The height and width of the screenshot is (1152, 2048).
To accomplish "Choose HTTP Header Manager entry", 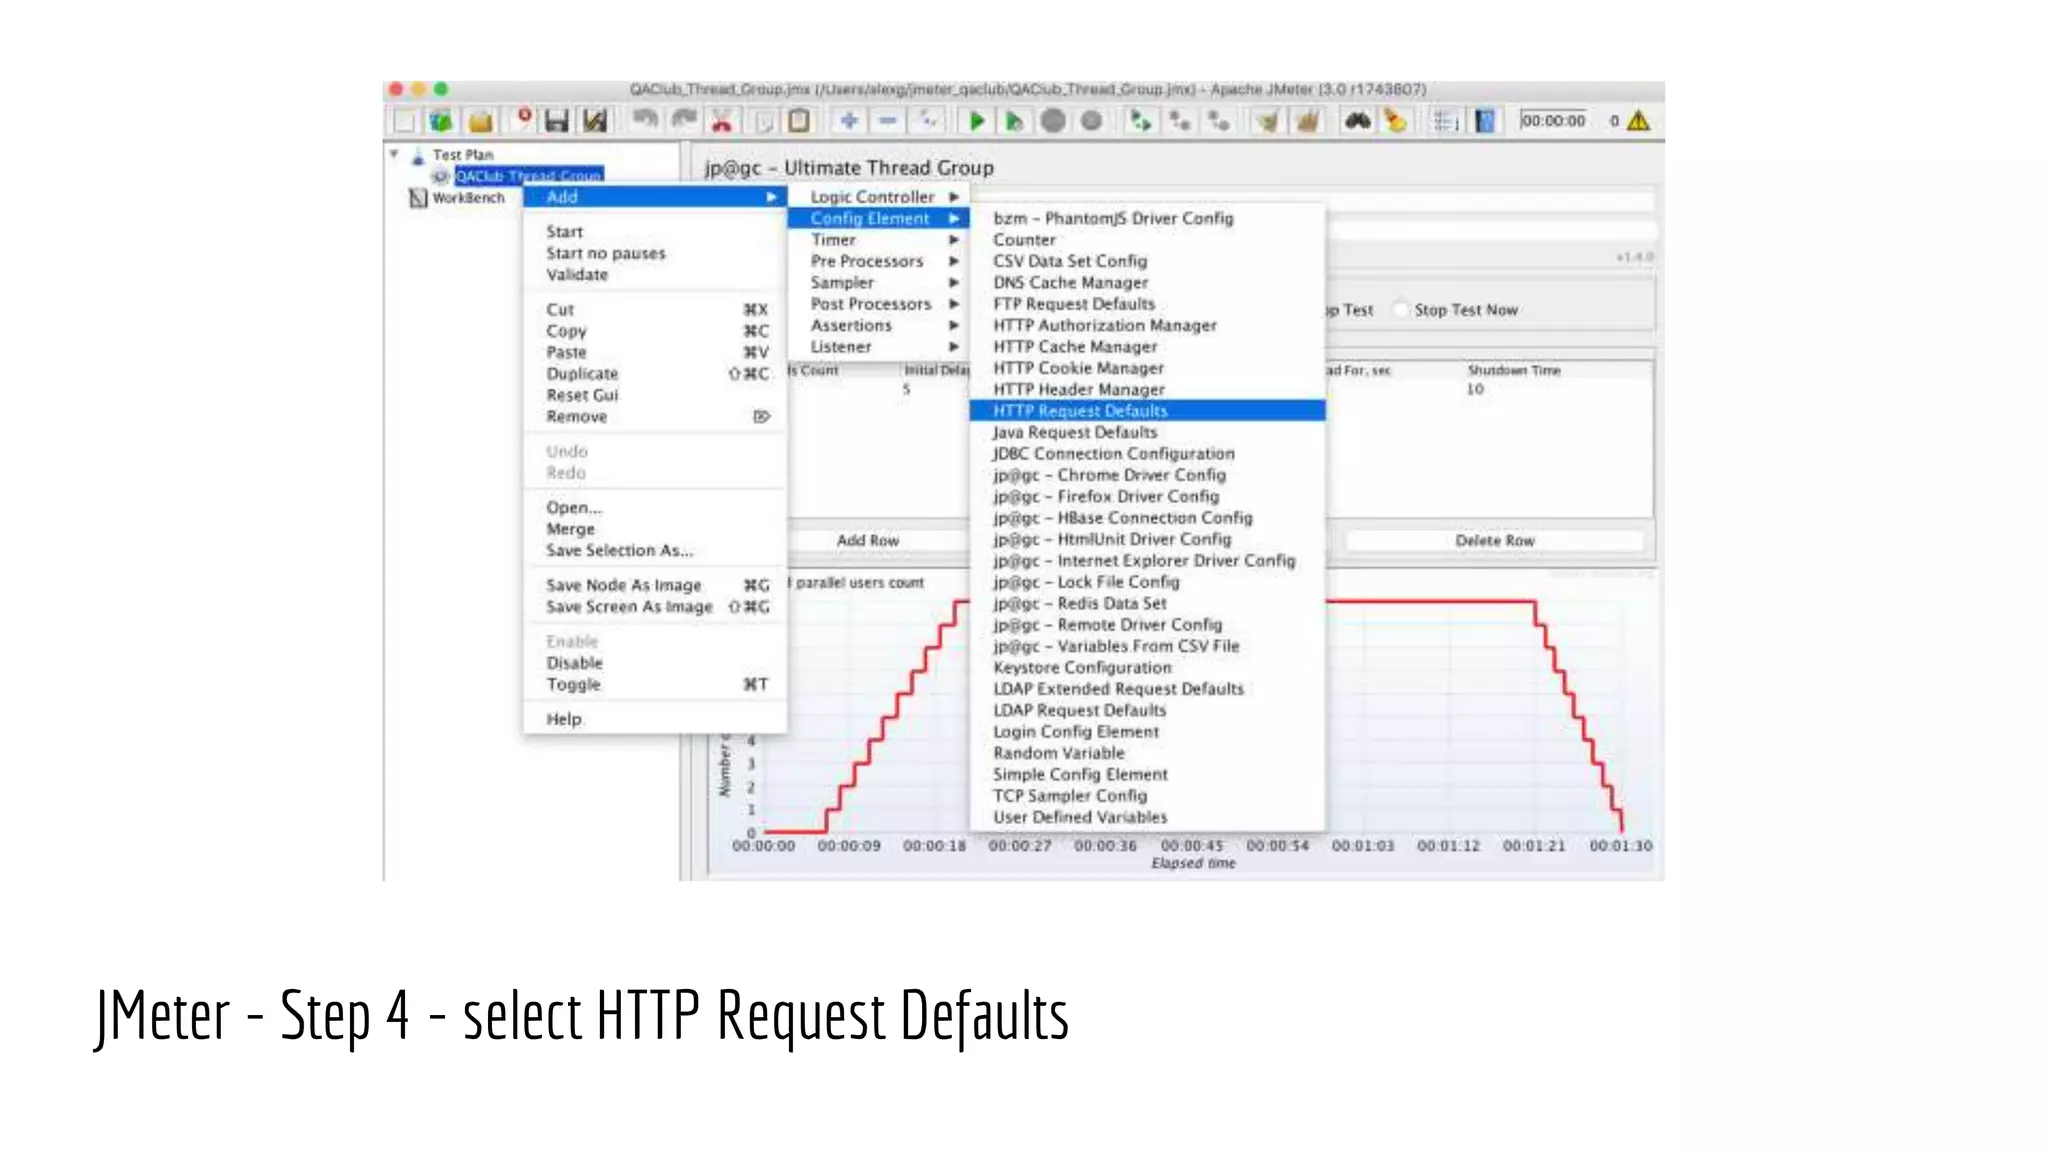I will point(1147,390).
